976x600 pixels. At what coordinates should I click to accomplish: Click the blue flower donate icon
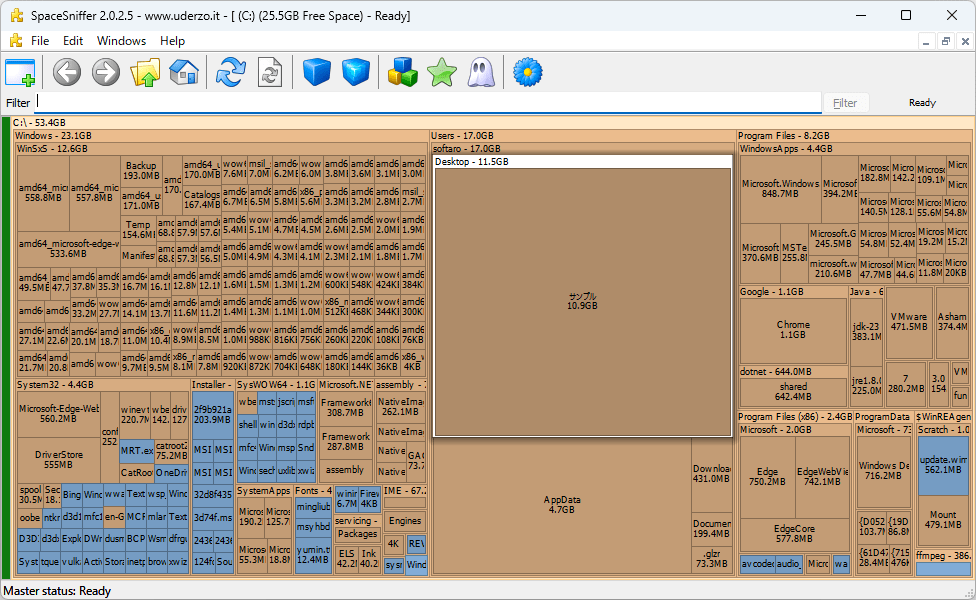(x=528, y=72)
